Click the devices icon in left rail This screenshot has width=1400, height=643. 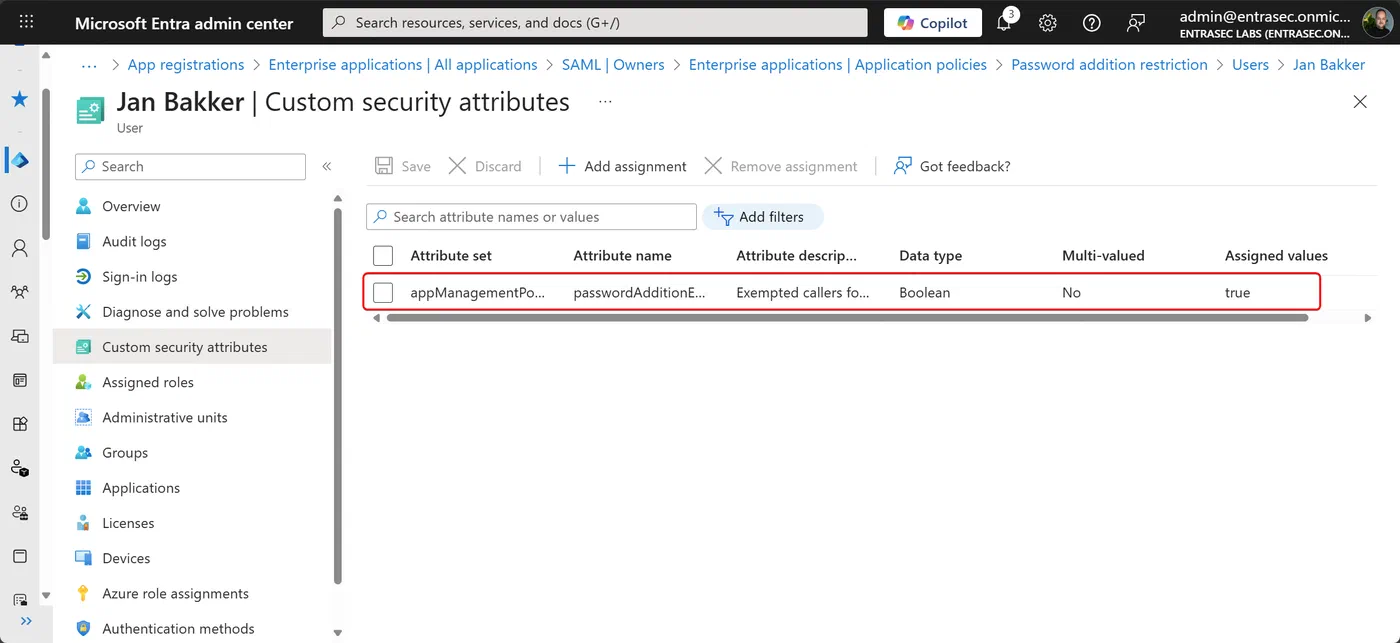point(19,336)
